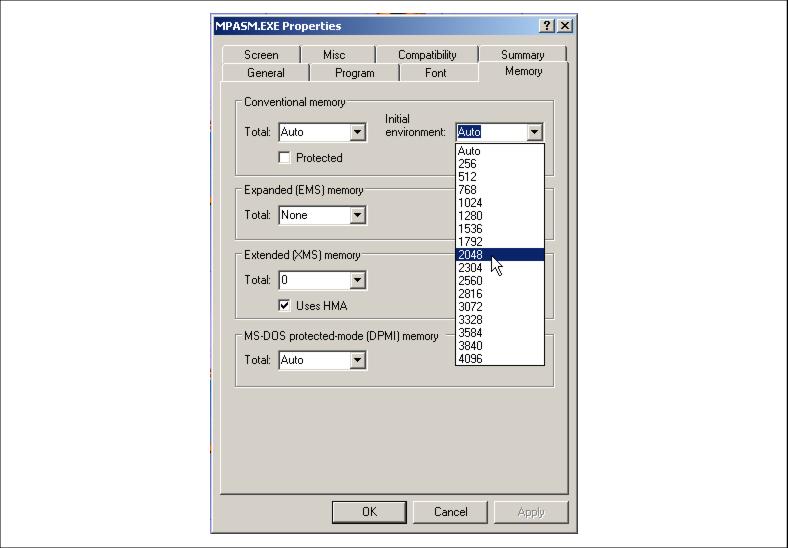The image size is (788, 548).
Task: Enable the Protected checkbox
Action: click(x=284, y=157)
